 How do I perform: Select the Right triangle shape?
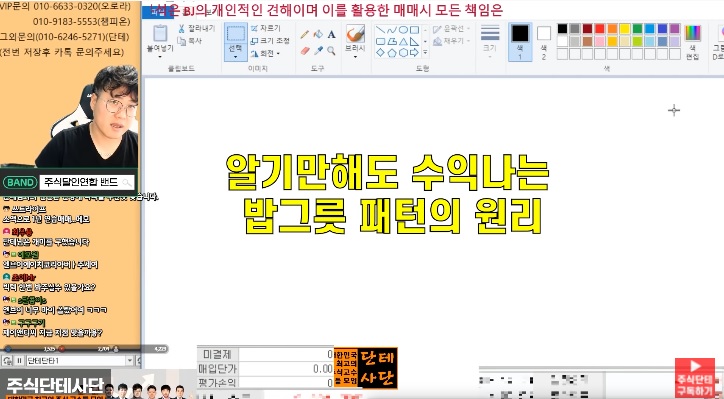[x=415, y=42]
